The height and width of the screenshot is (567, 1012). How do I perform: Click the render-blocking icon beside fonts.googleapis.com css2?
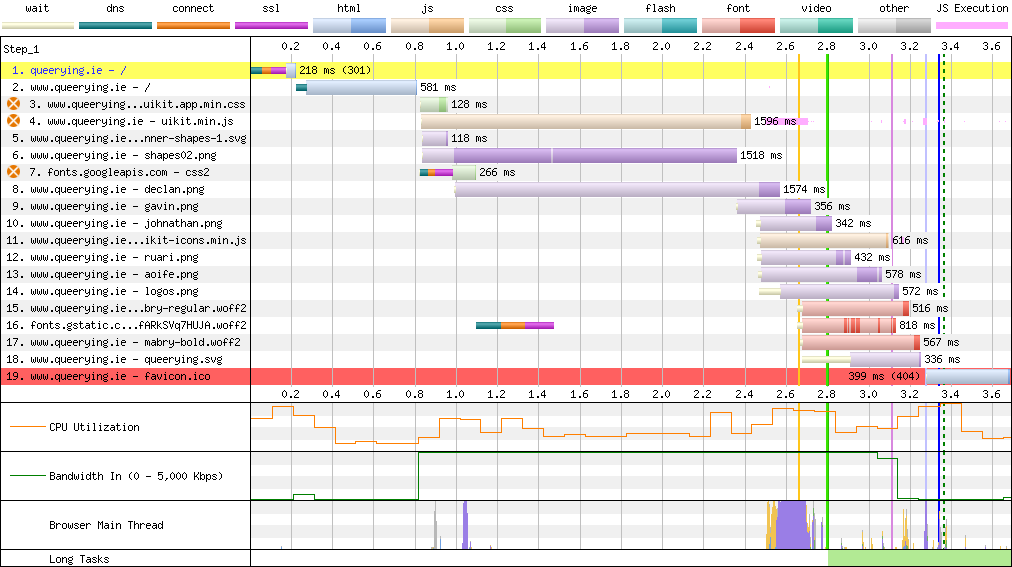(14, 172)
